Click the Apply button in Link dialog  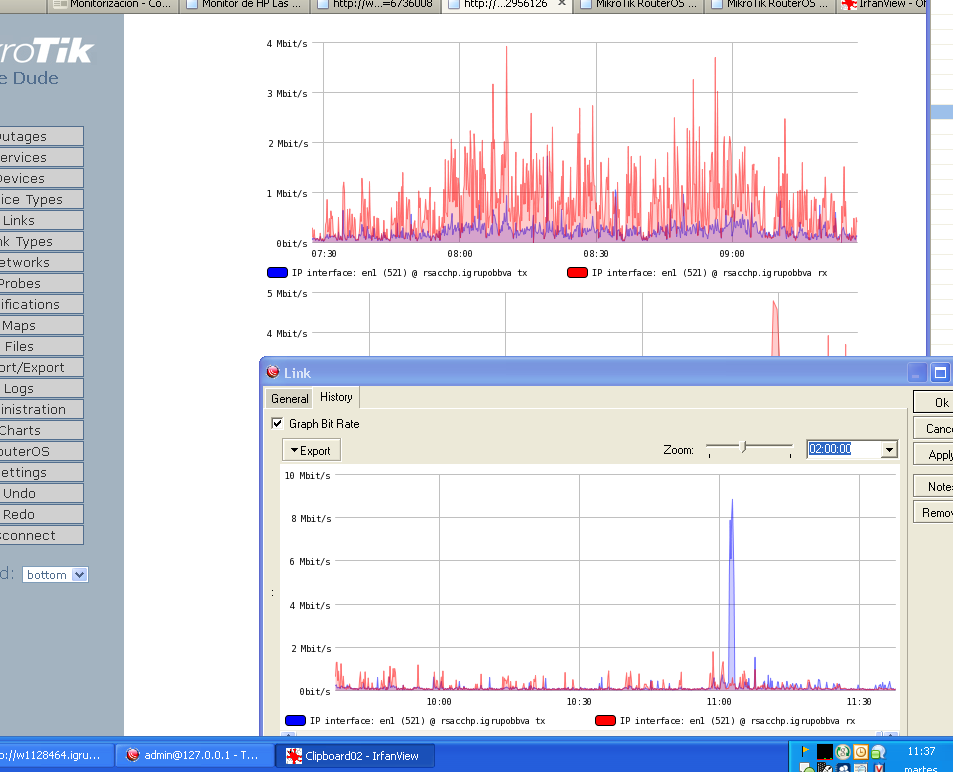coord(934,455)
